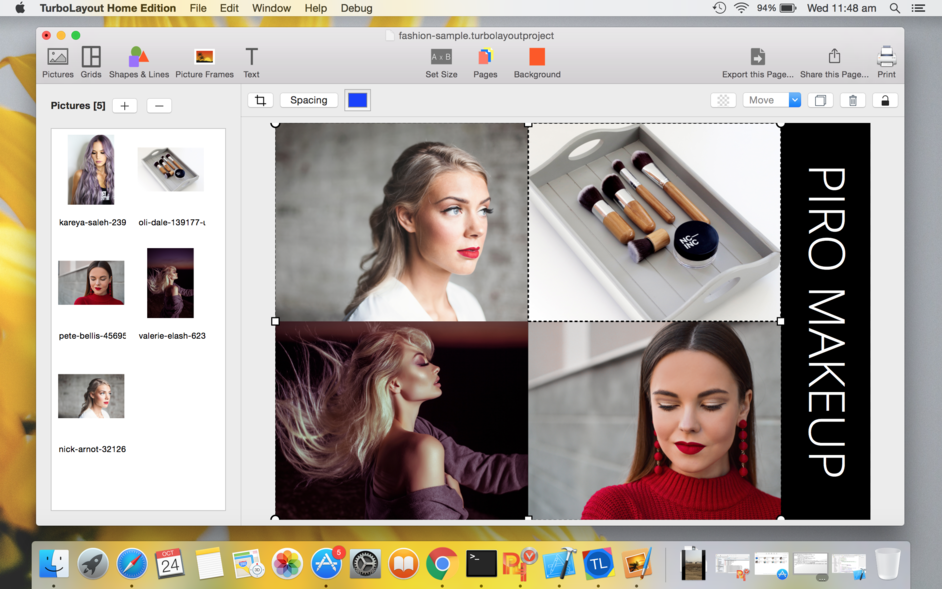Screen dimensions: 942x589
Task: Open Xcode from the Dock
Action: click(559, 564)
